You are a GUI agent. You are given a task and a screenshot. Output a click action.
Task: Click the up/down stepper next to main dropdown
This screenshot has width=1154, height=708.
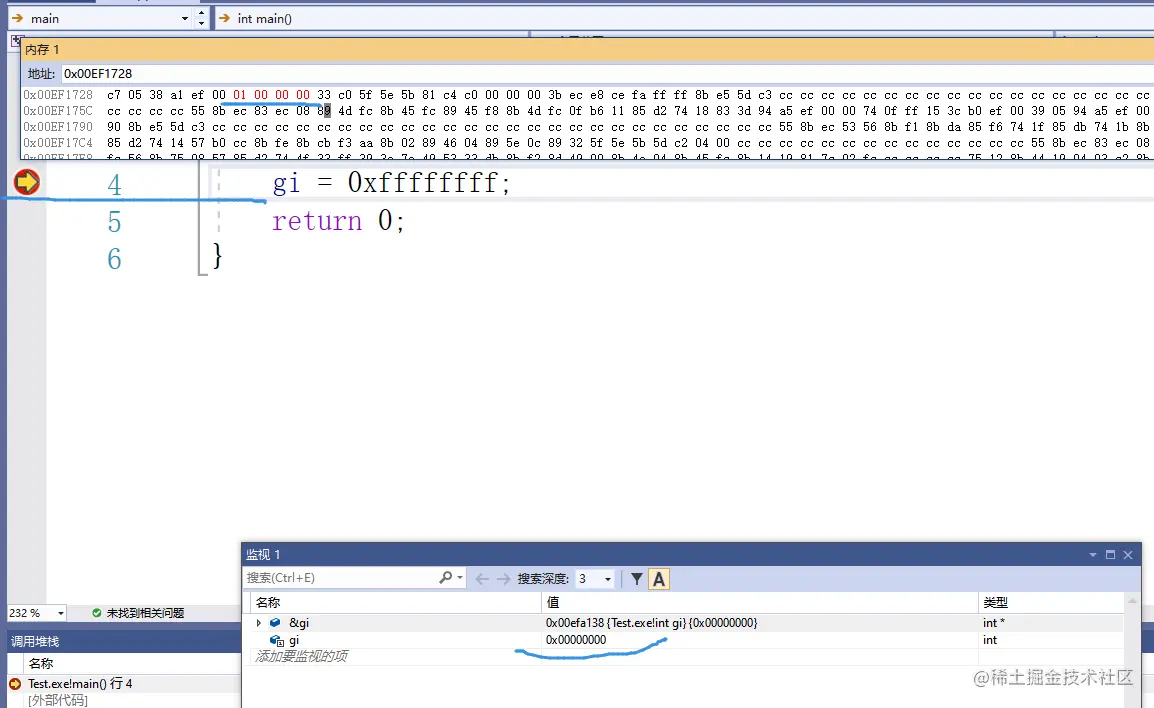click(x=202, y=18)
